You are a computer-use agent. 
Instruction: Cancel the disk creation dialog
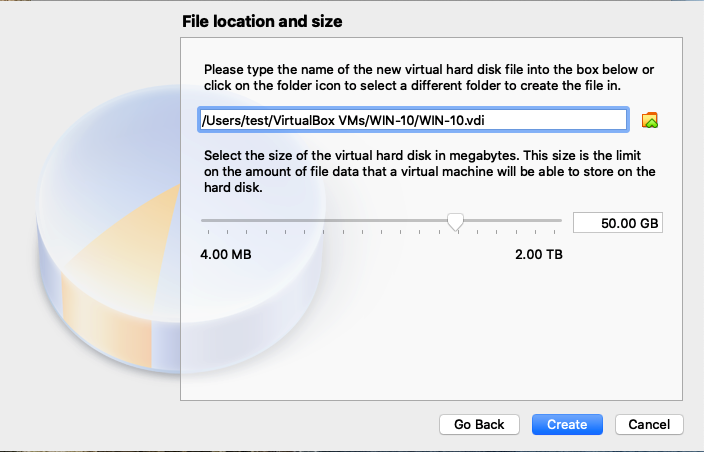tap(649, 424)
